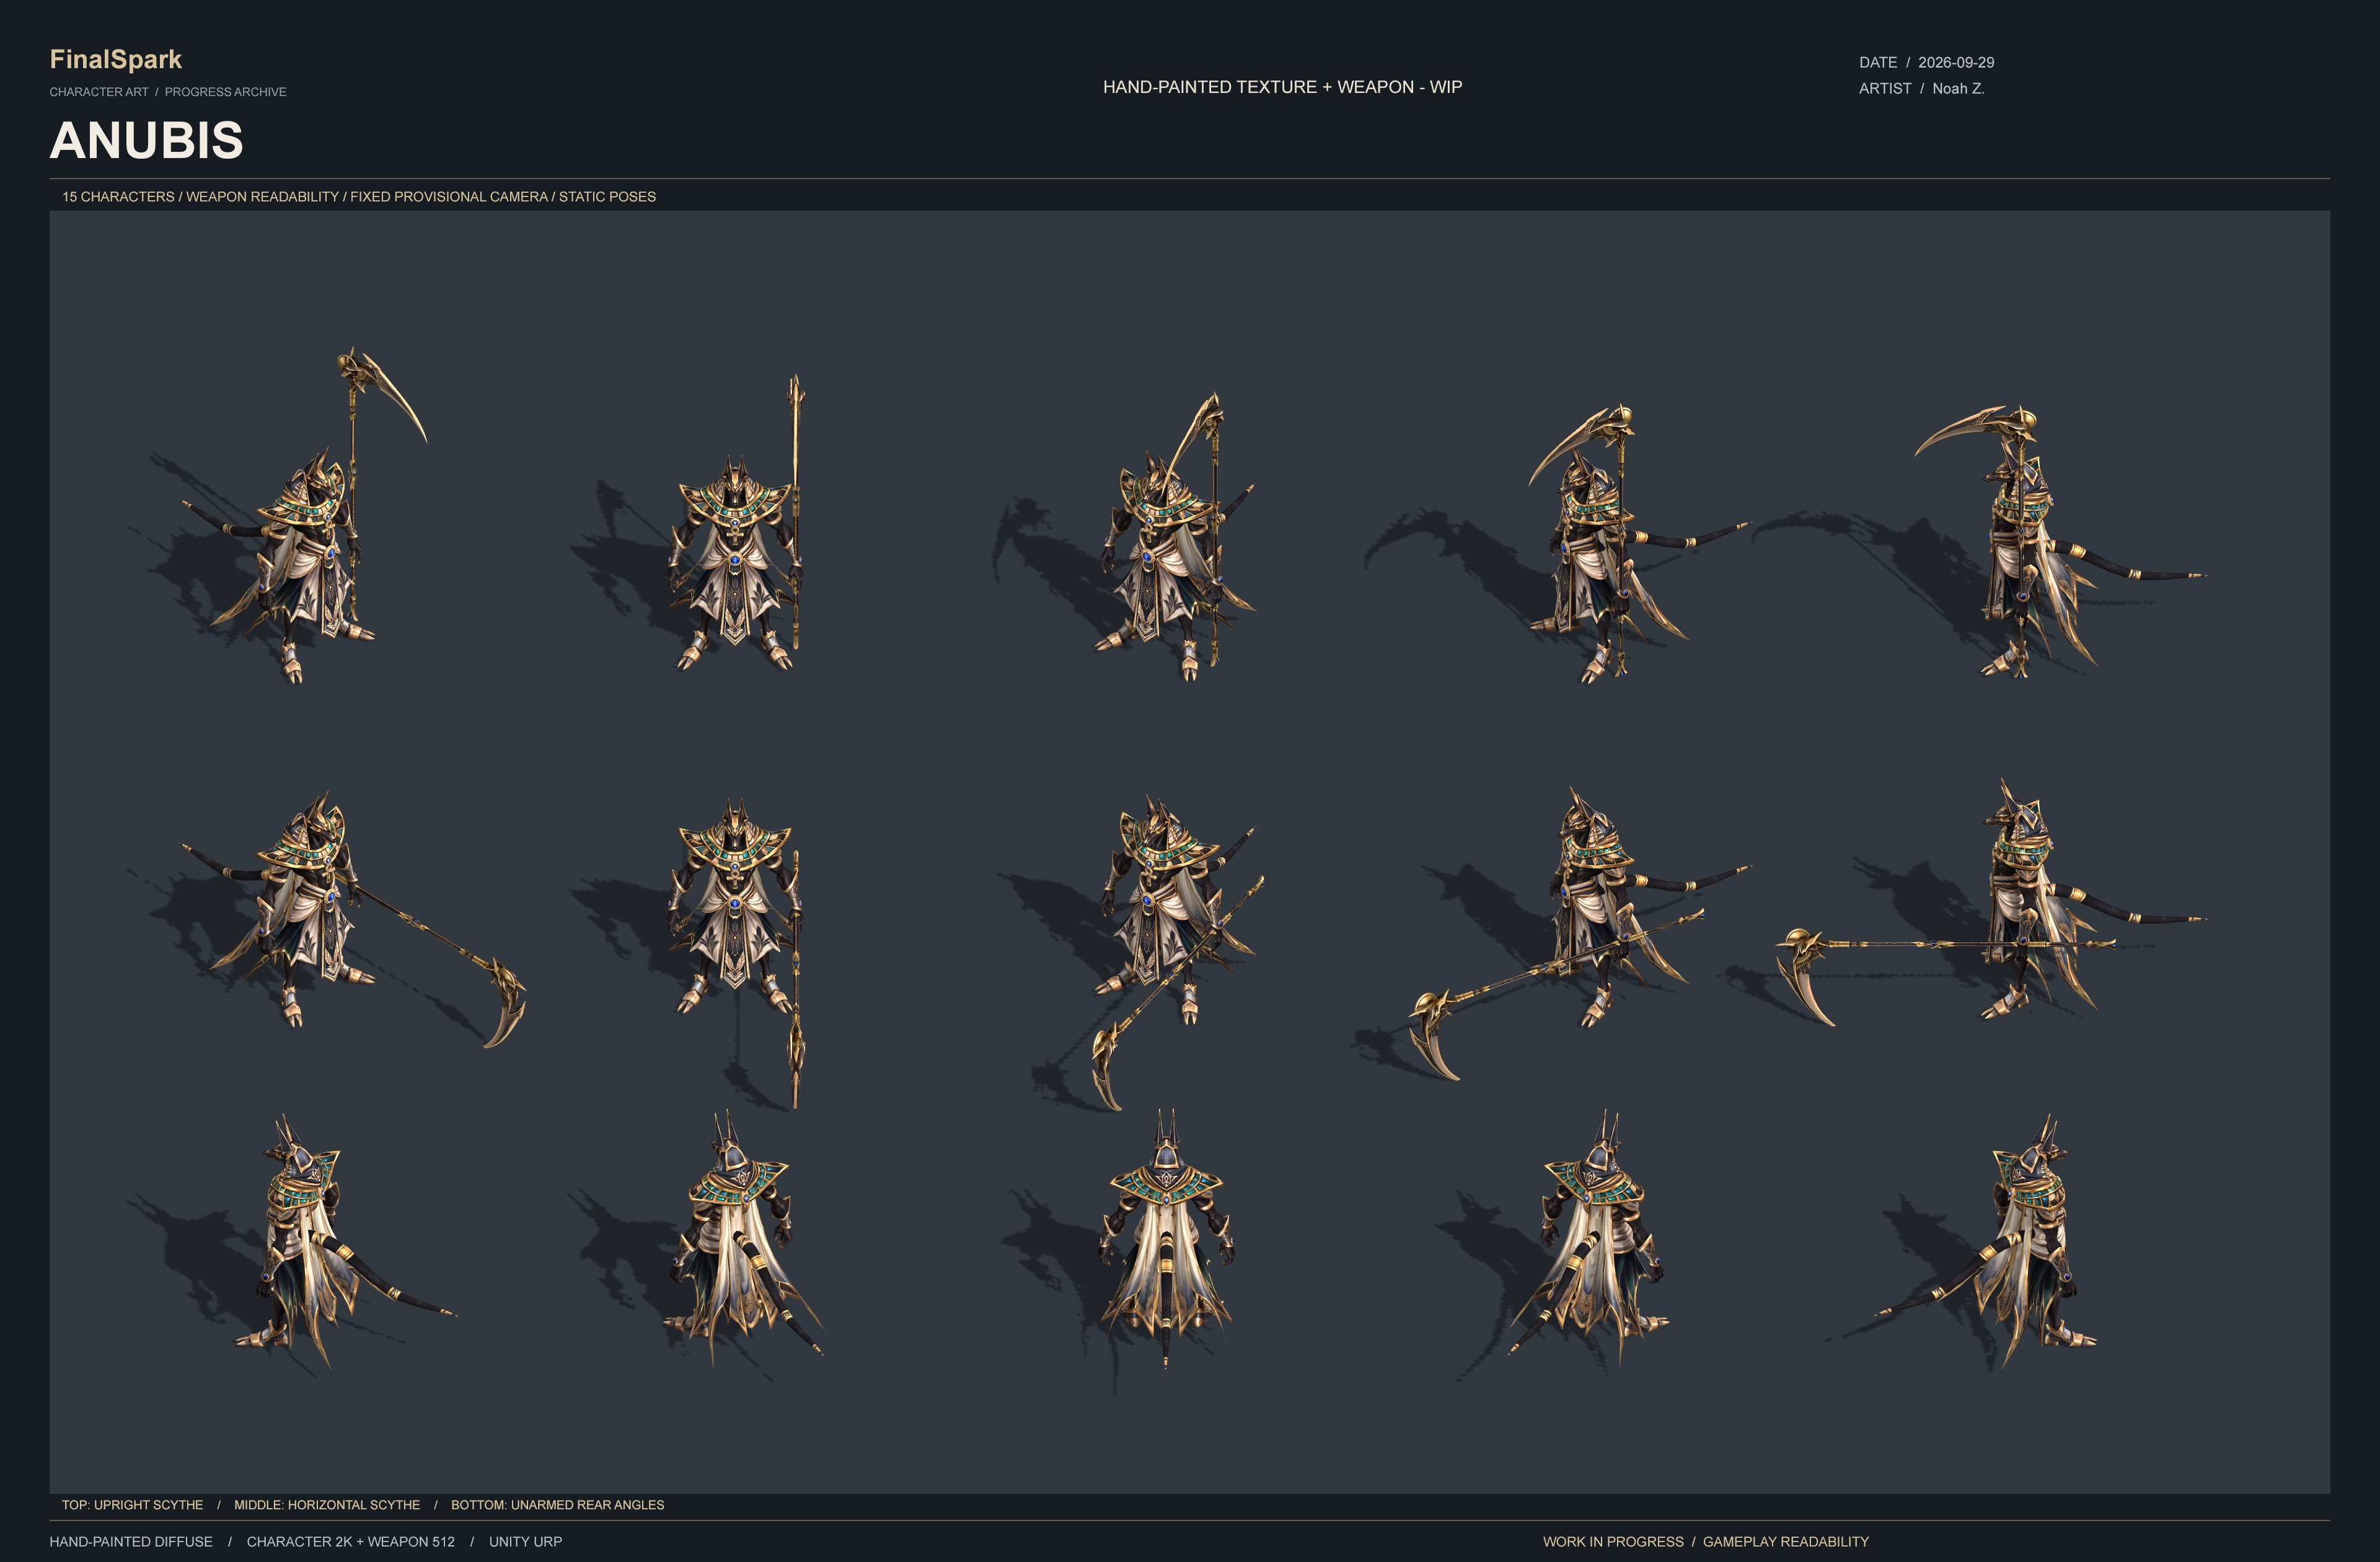The image size is (2380, 1562).
Task: Click the STATIC POSES text
Action: tap(607, 197)
